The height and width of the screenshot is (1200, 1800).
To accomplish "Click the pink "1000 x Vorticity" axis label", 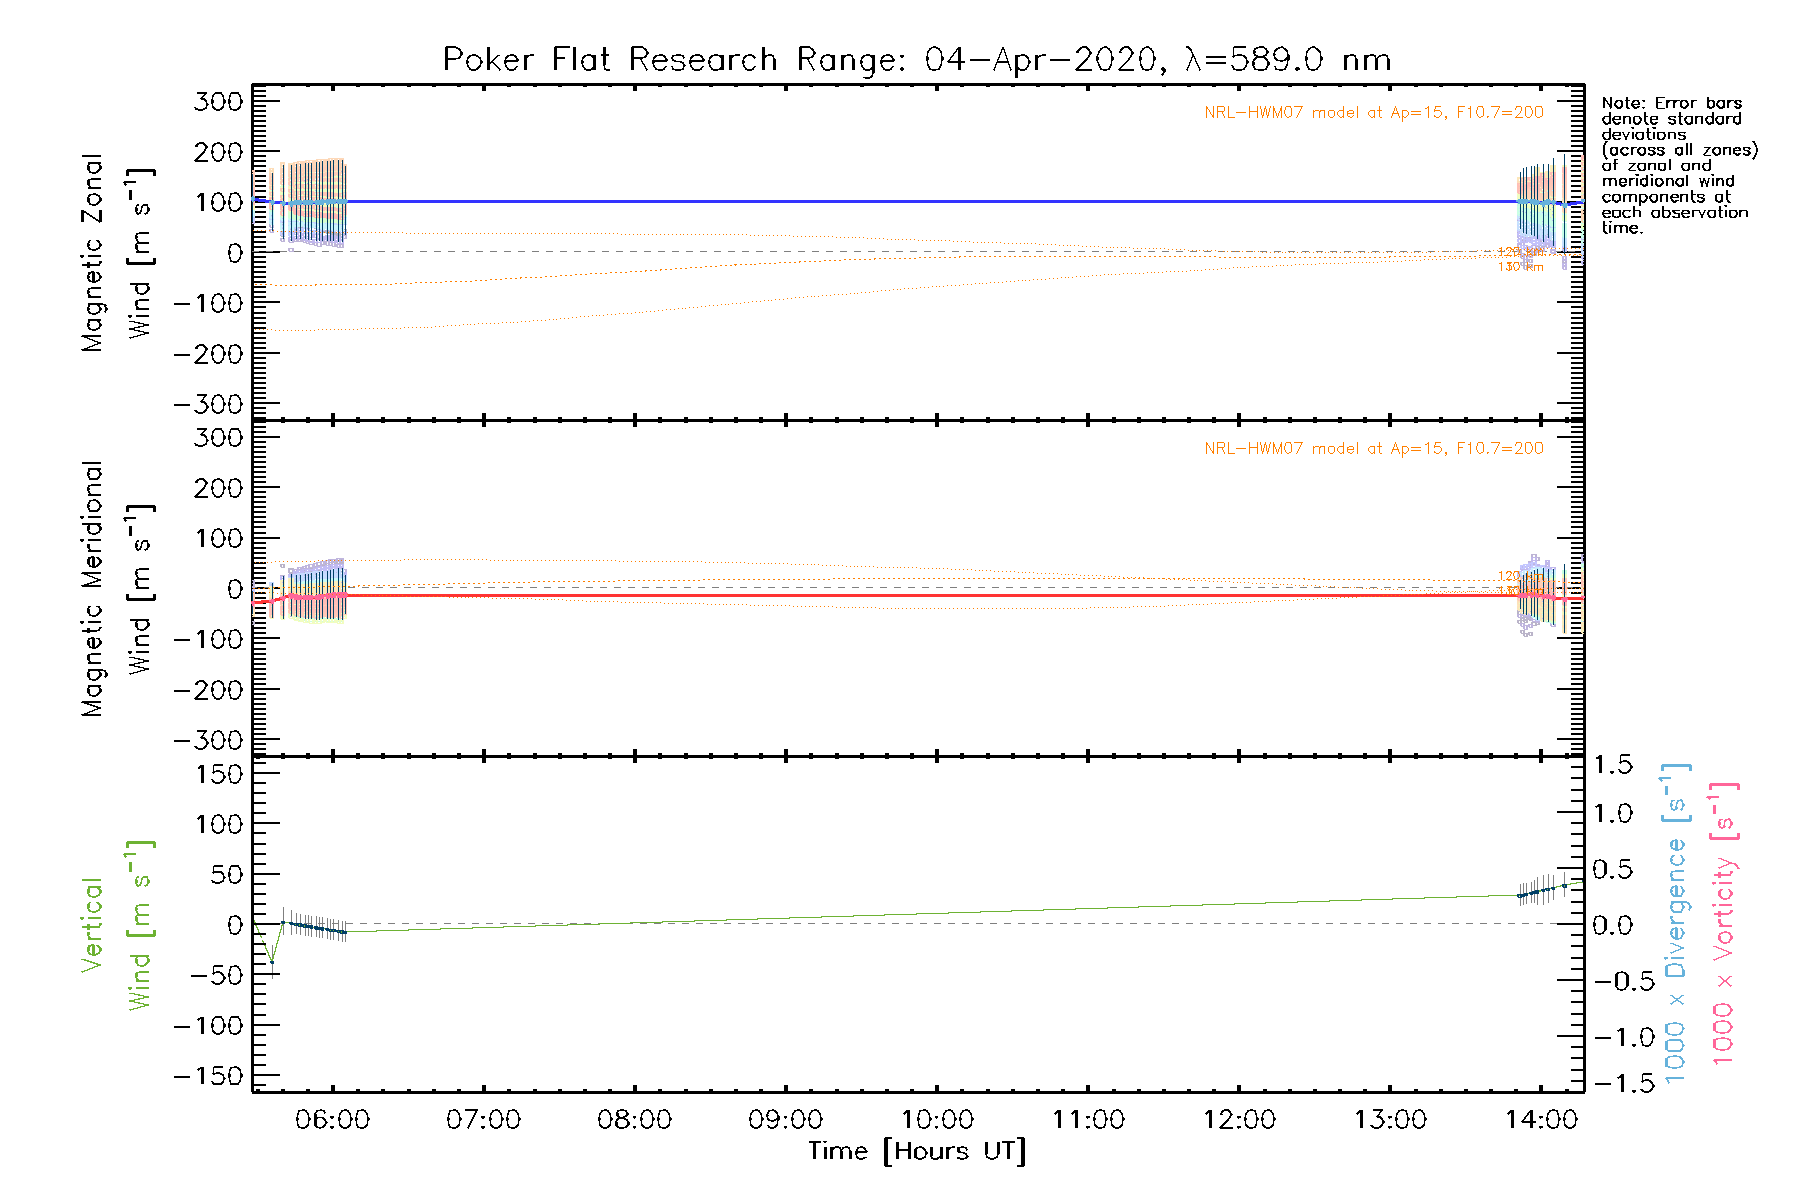I will tap(1724, 924).
